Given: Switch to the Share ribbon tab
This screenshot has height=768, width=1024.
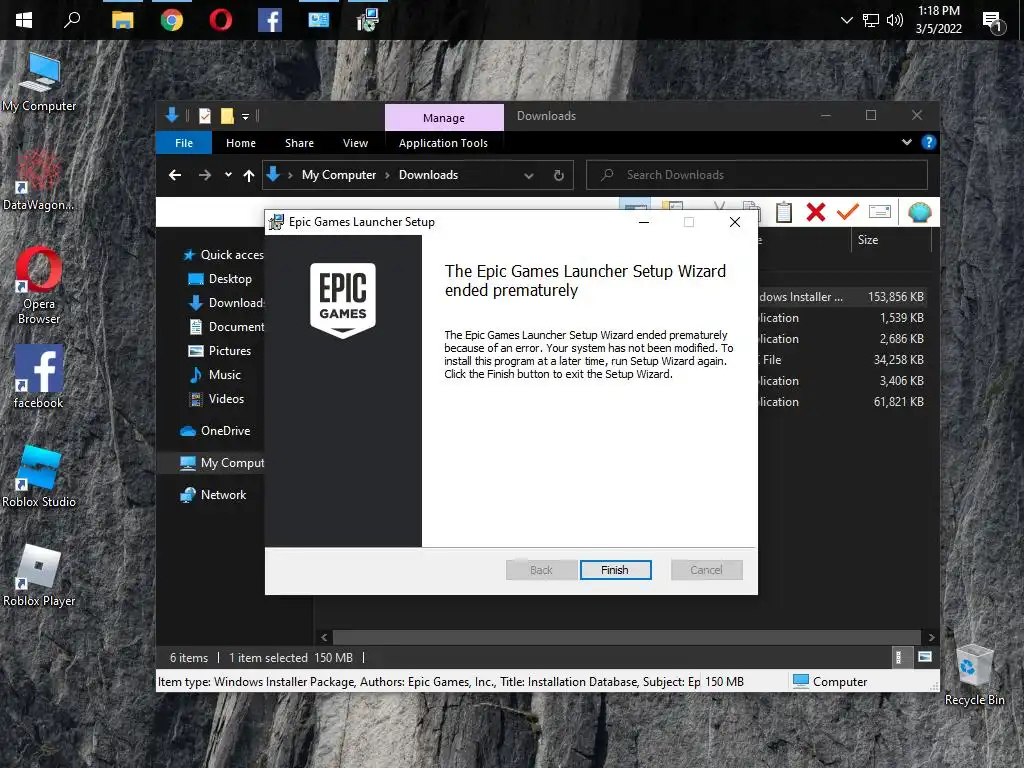Looking at the screenshot, I should pos(299,142).
